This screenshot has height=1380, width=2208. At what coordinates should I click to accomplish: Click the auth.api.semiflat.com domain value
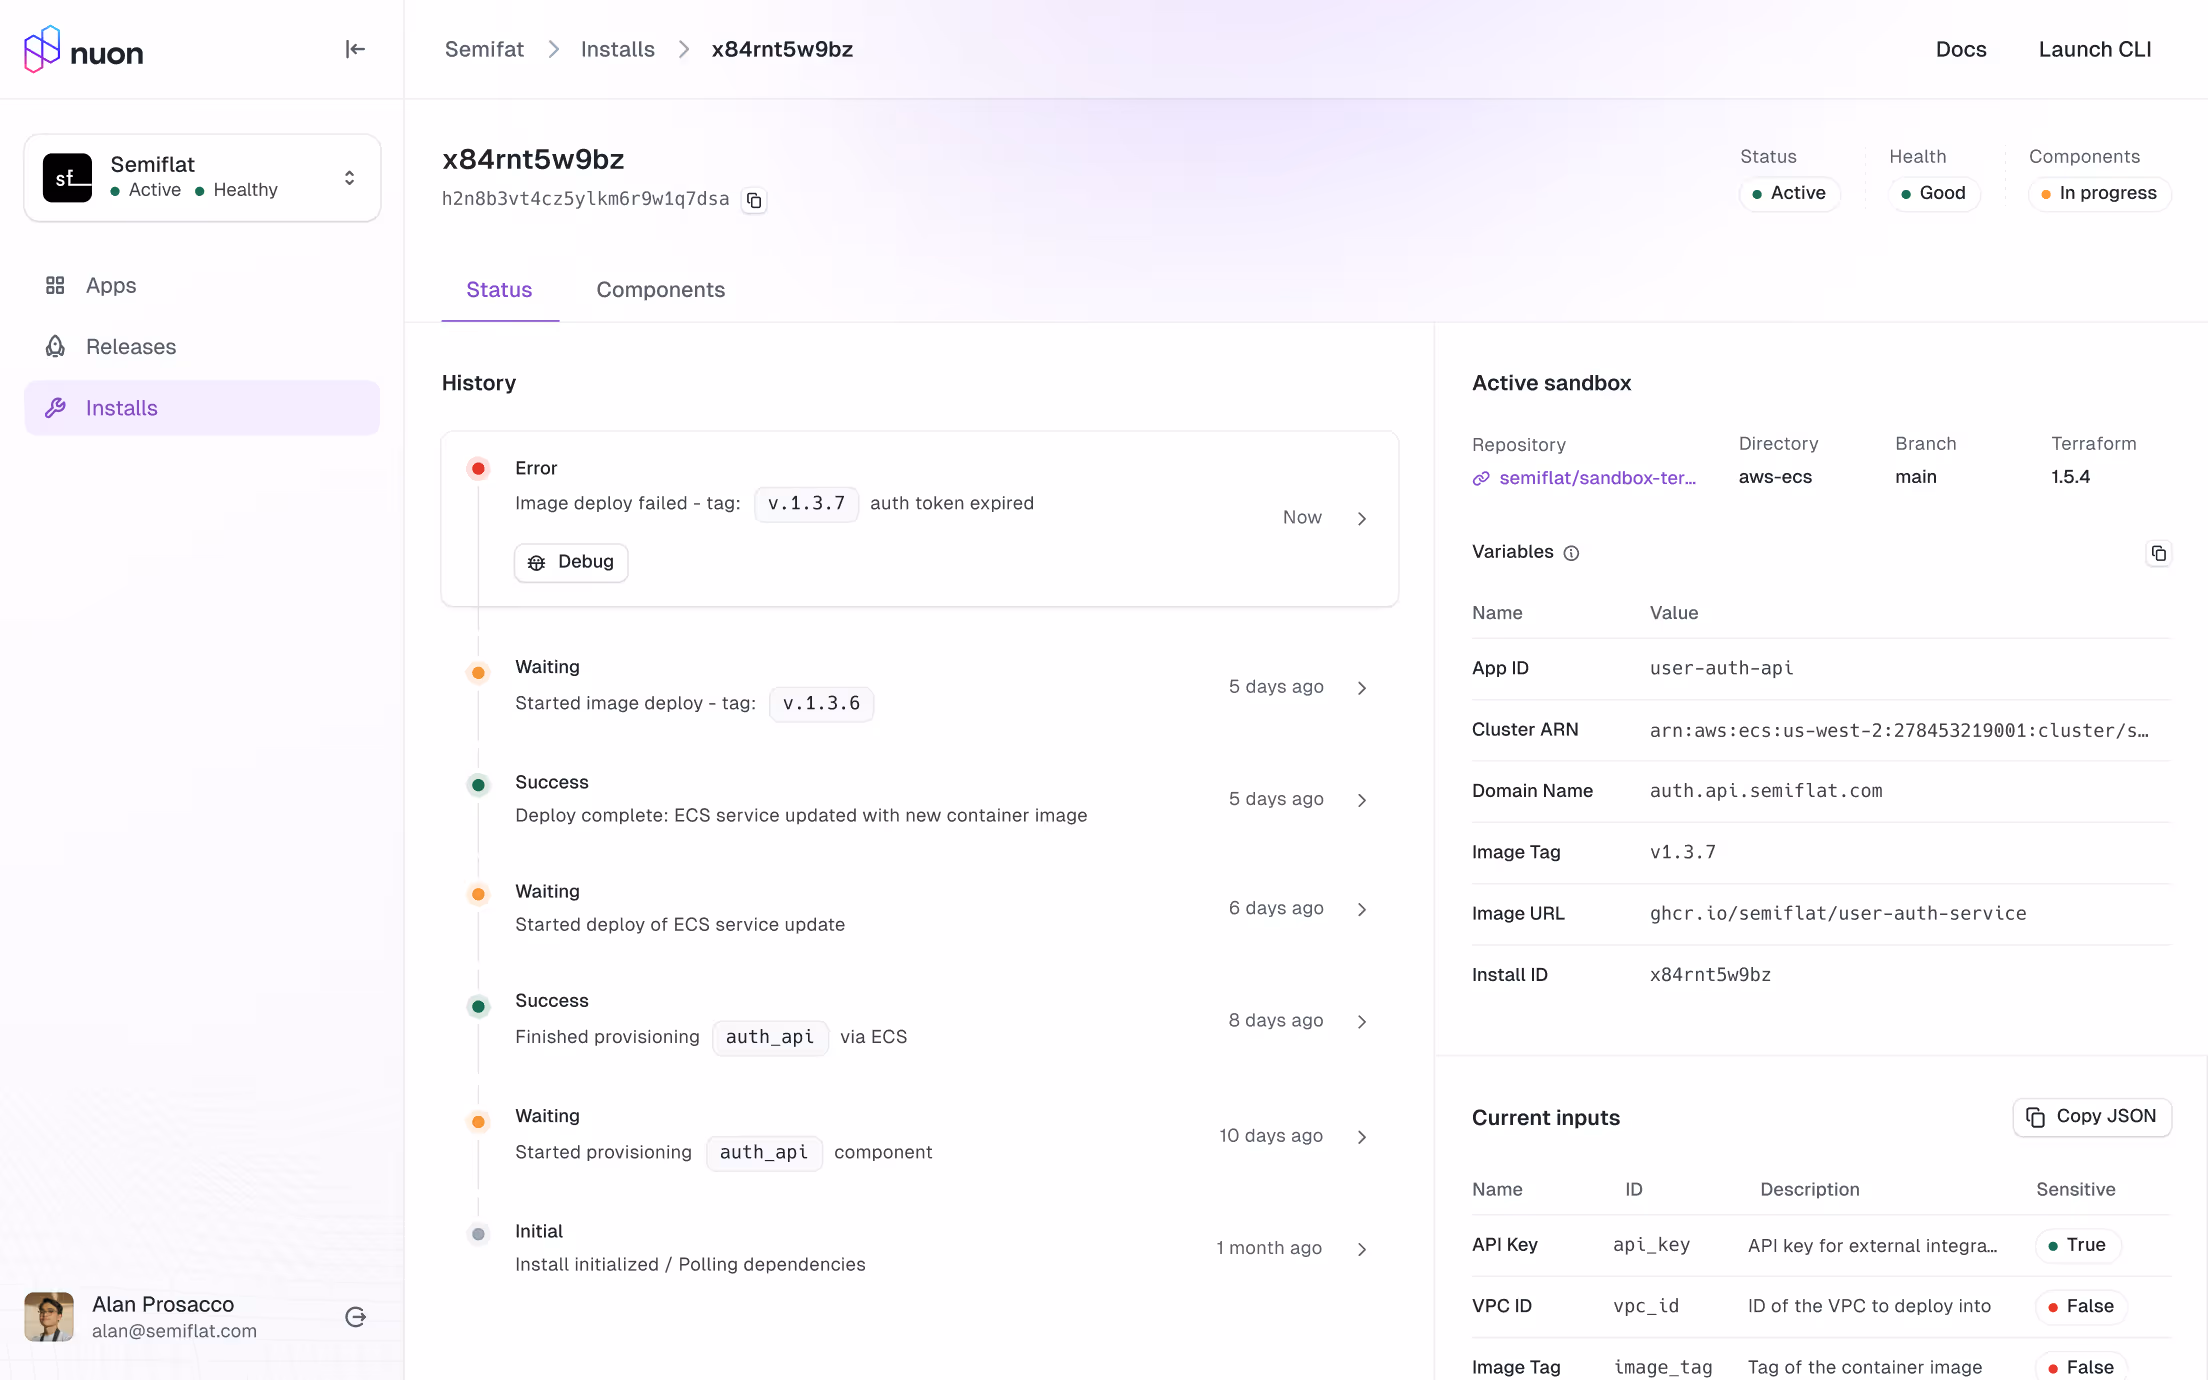pos(1766,791)
